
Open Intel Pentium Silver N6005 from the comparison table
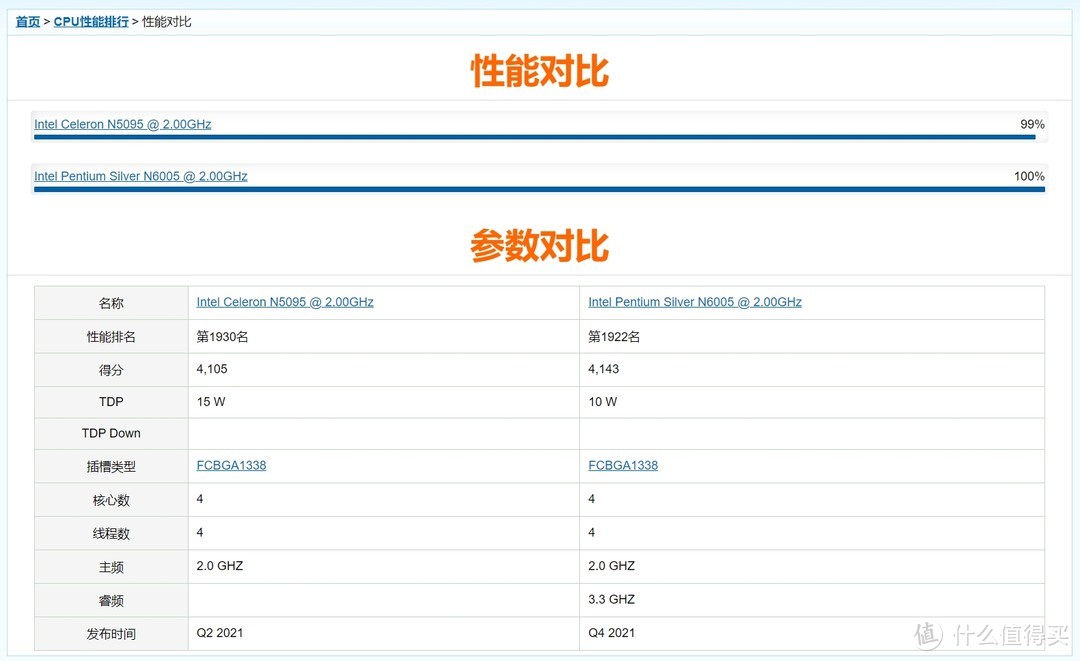click(x=694, y=301)
